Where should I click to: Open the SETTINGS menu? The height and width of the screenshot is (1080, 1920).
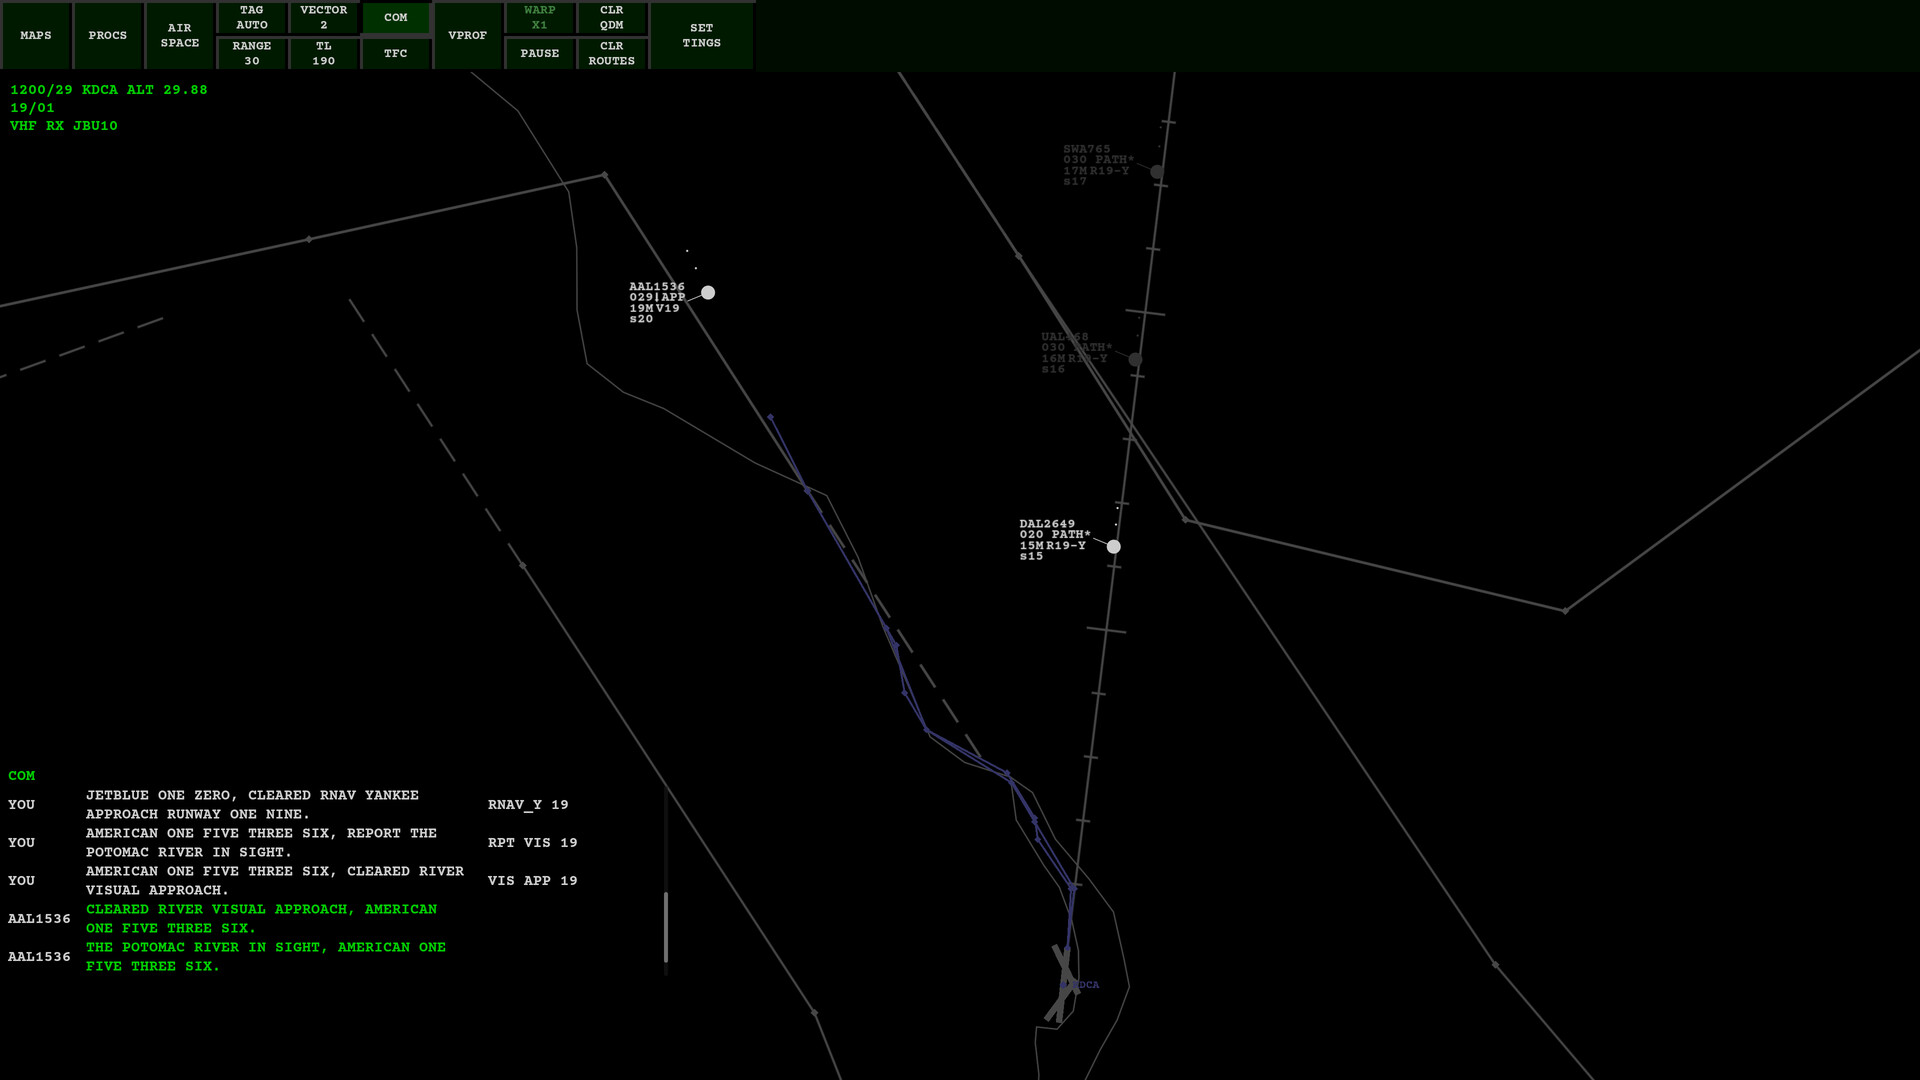point(702,35)
